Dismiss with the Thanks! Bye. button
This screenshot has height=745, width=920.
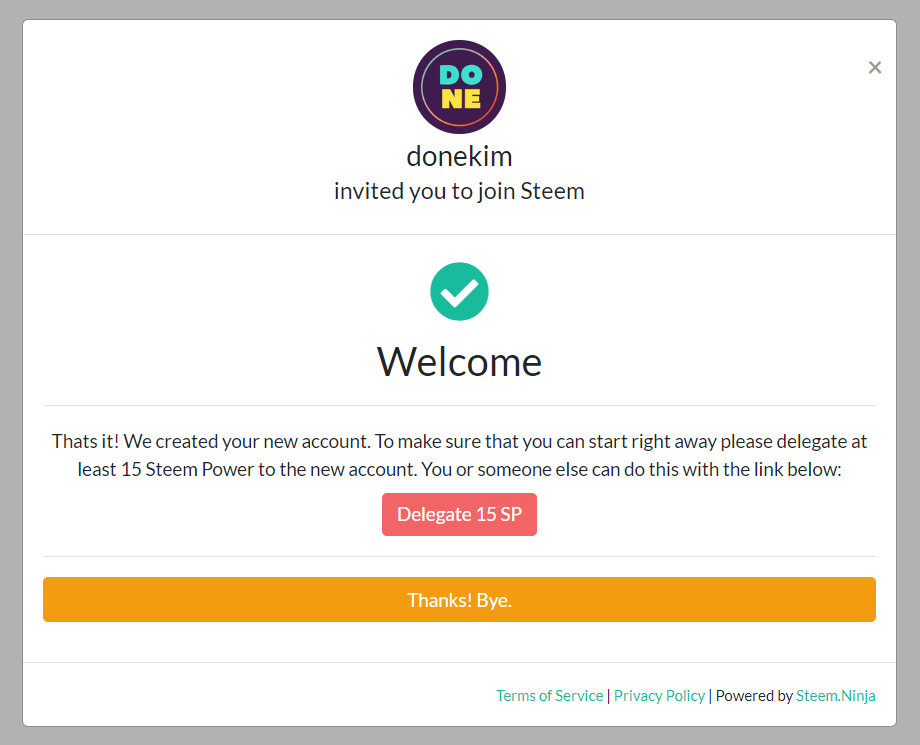tap(459, 600)
